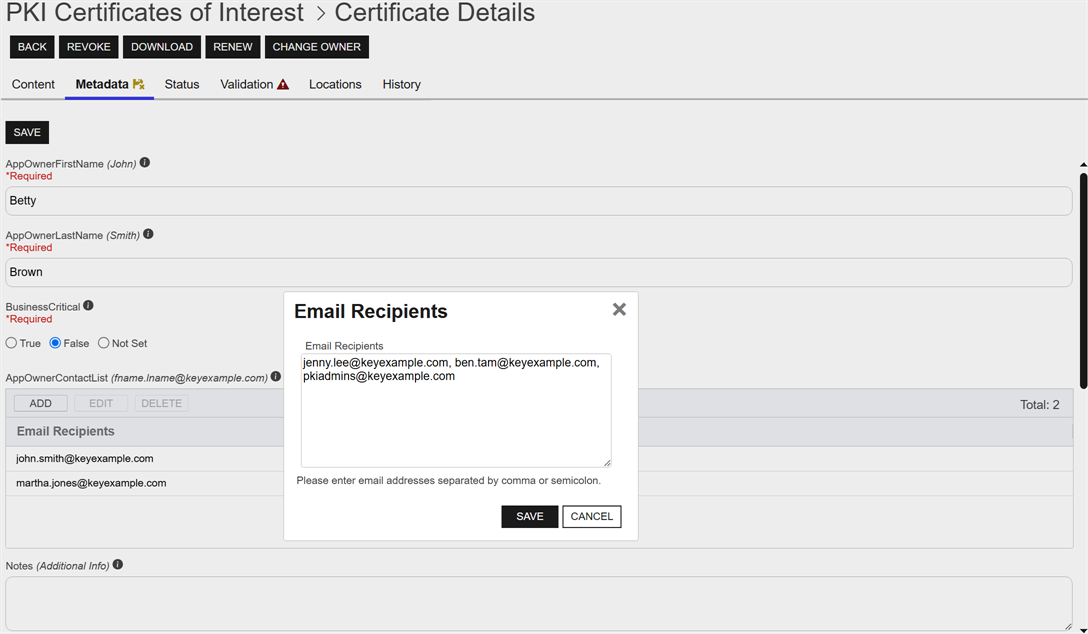1088x634 pixels.
Task: Close the Email Recipients dialog with X
Action: 619,310
